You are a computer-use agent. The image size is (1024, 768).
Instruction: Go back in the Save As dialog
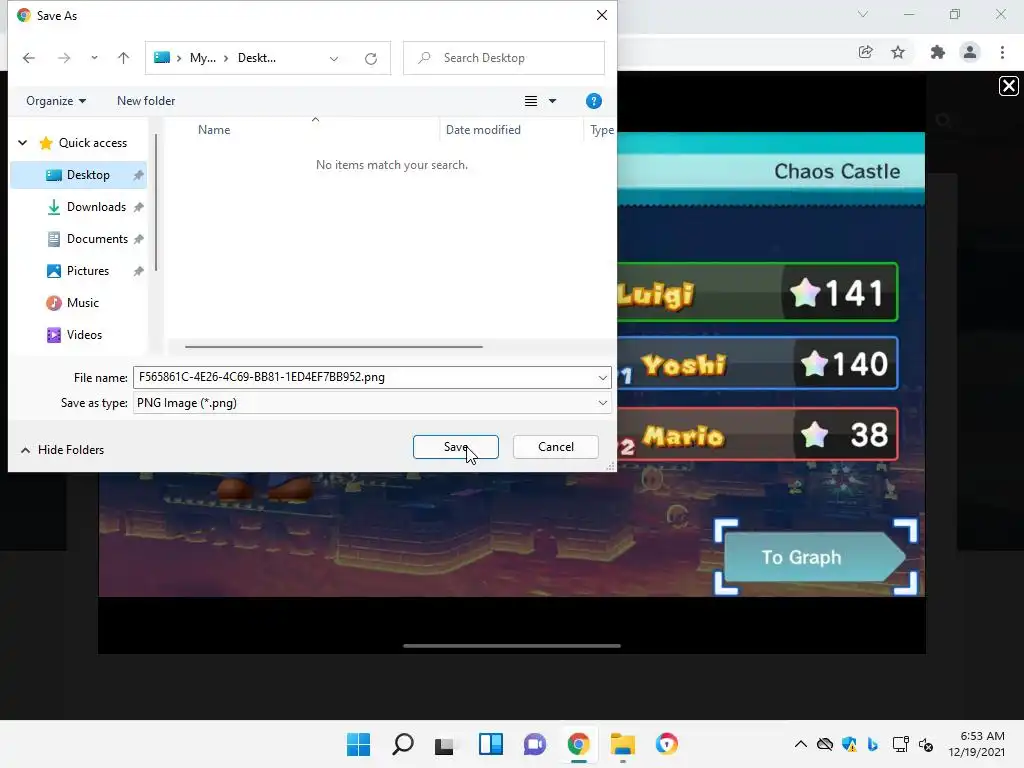29,58
